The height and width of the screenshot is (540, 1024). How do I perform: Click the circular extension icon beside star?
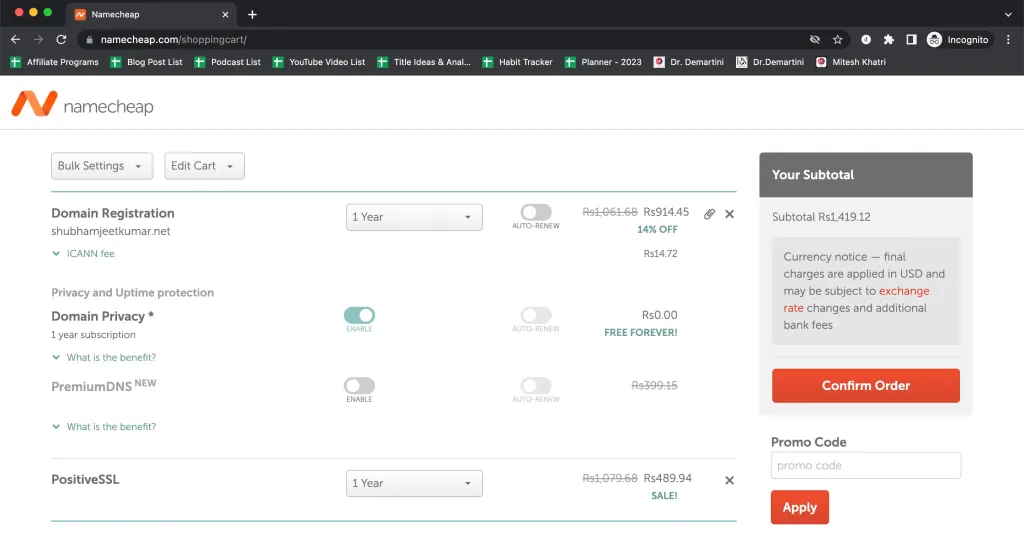(865, 40)
